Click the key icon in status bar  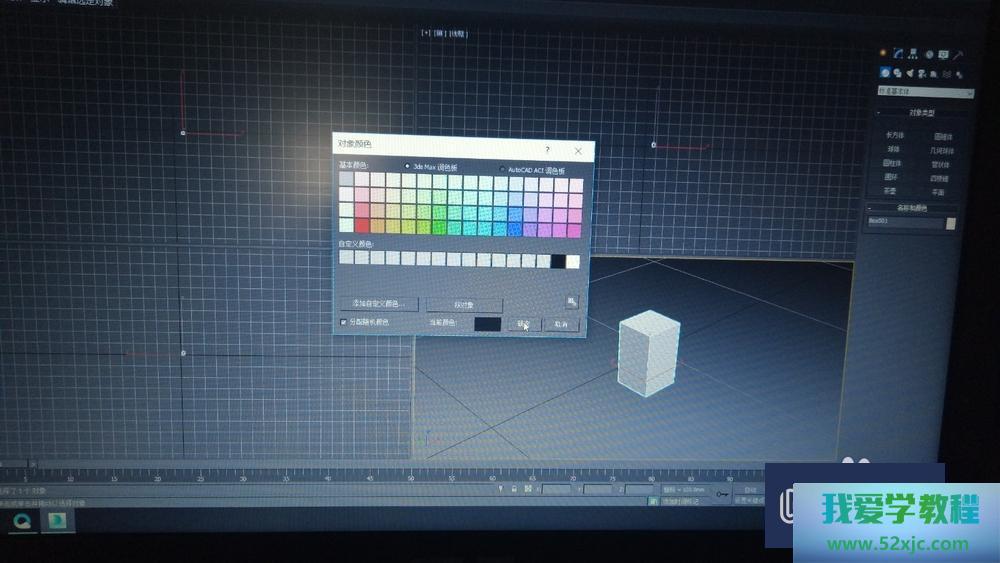coord(722,493)
